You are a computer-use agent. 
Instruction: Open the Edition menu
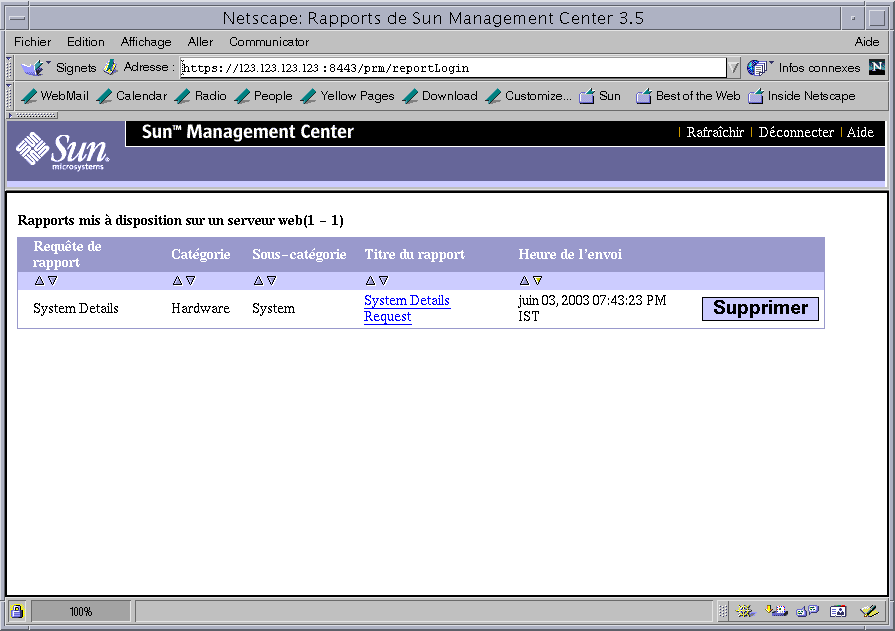[x=86, y=42]
